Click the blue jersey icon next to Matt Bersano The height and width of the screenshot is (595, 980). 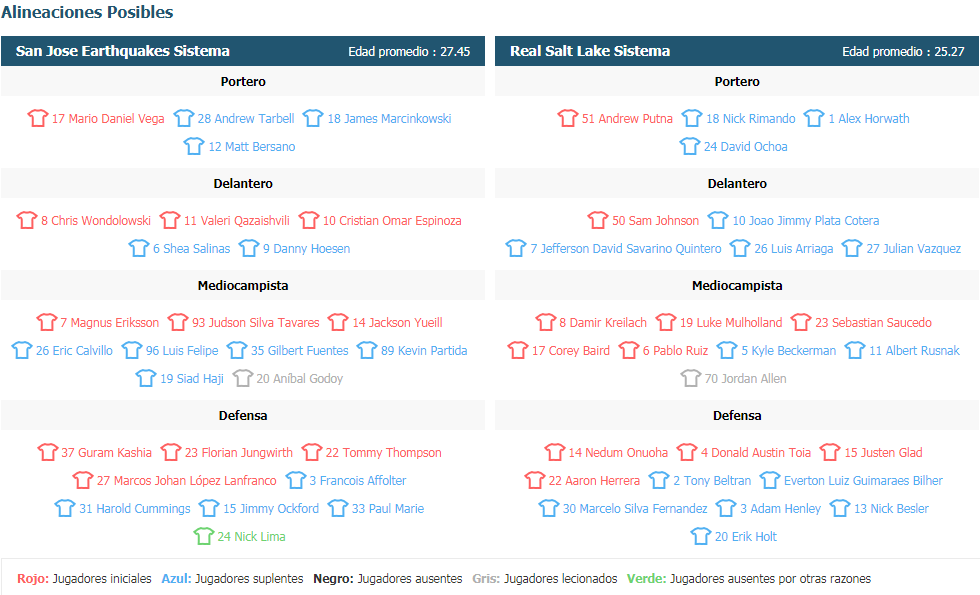(194, 146)
